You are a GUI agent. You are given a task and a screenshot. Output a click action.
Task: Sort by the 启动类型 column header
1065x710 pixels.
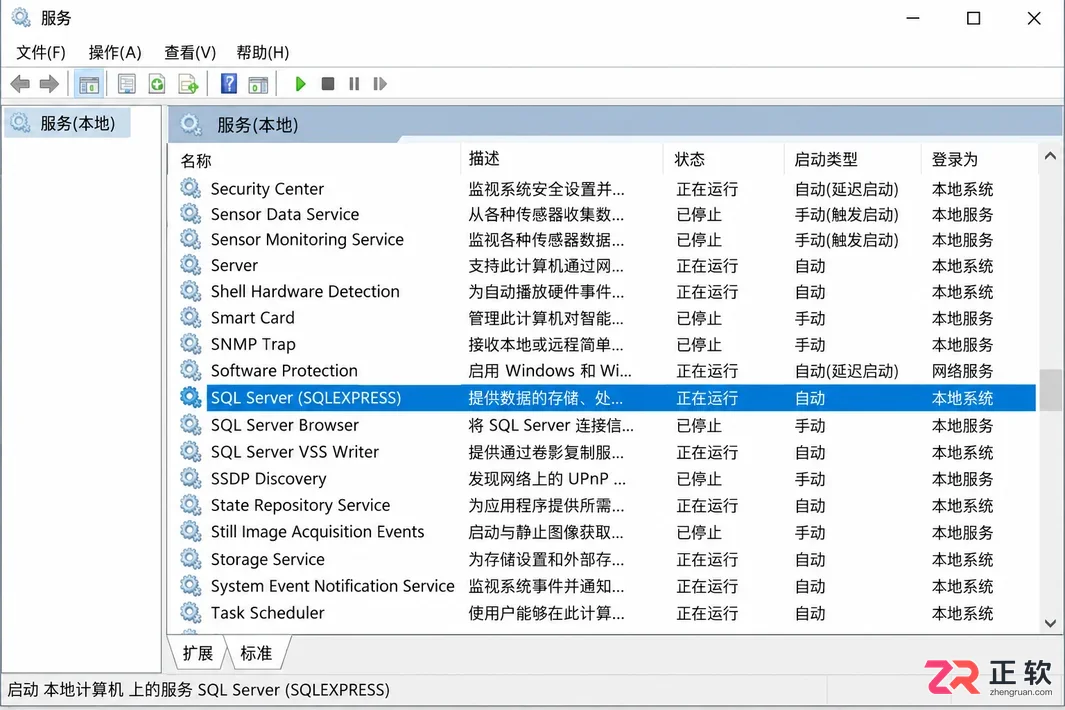[x=853, y=159]
